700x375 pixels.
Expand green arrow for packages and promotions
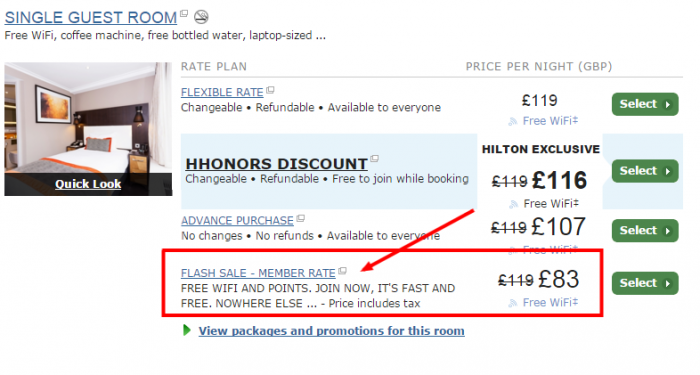tap(187, 330)
